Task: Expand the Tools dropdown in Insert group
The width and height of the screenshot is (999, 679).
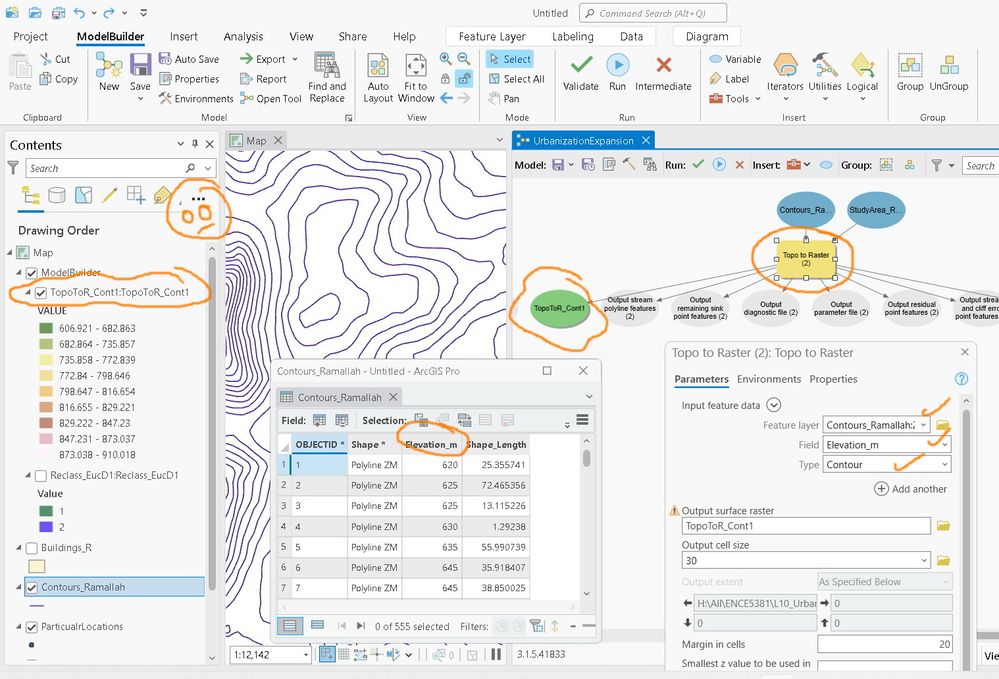Action: (x=758, y=99)
